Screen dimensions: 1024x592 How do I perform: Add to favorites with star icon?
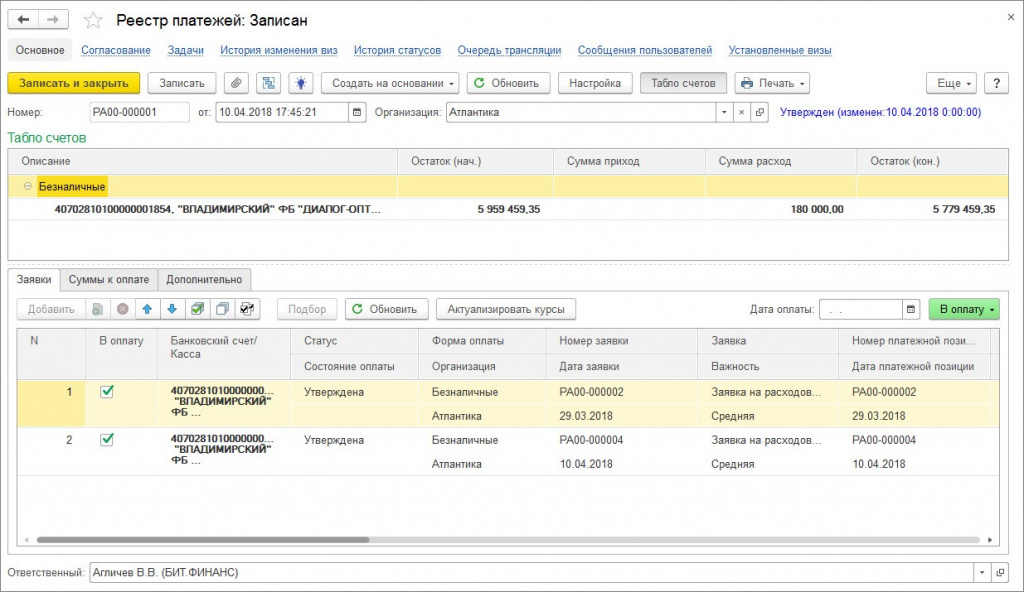click(x=93, y=20)
